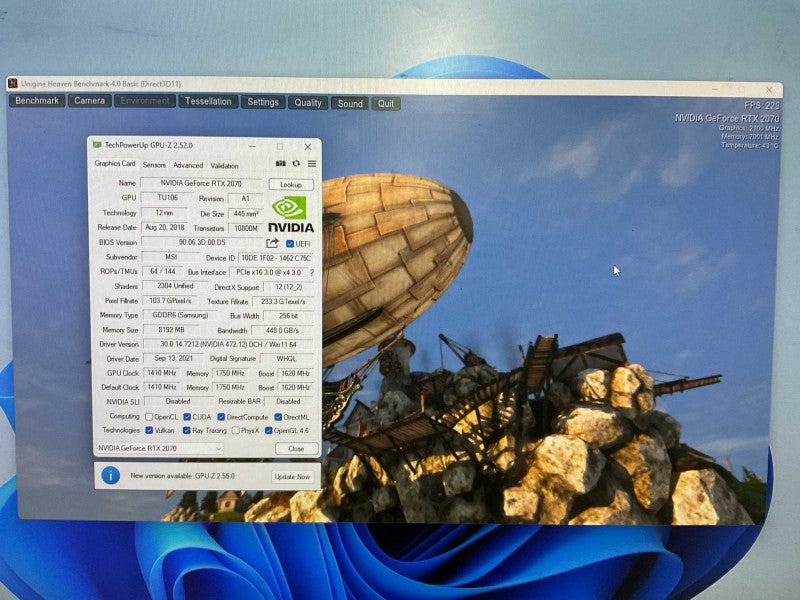Toggle Sound in Heaven Benchmark

click(x=349, y=104)
